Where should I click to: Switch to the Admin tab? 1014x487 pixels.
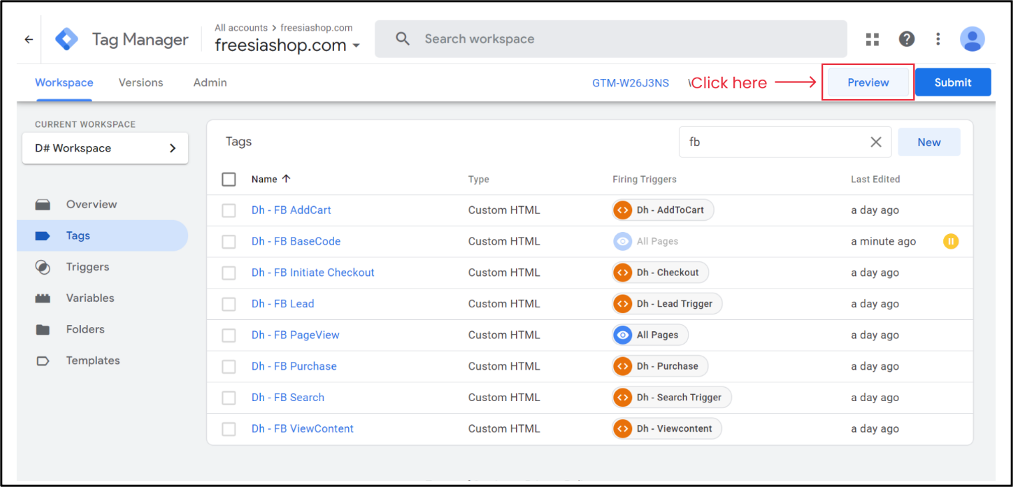coord(210,83)
